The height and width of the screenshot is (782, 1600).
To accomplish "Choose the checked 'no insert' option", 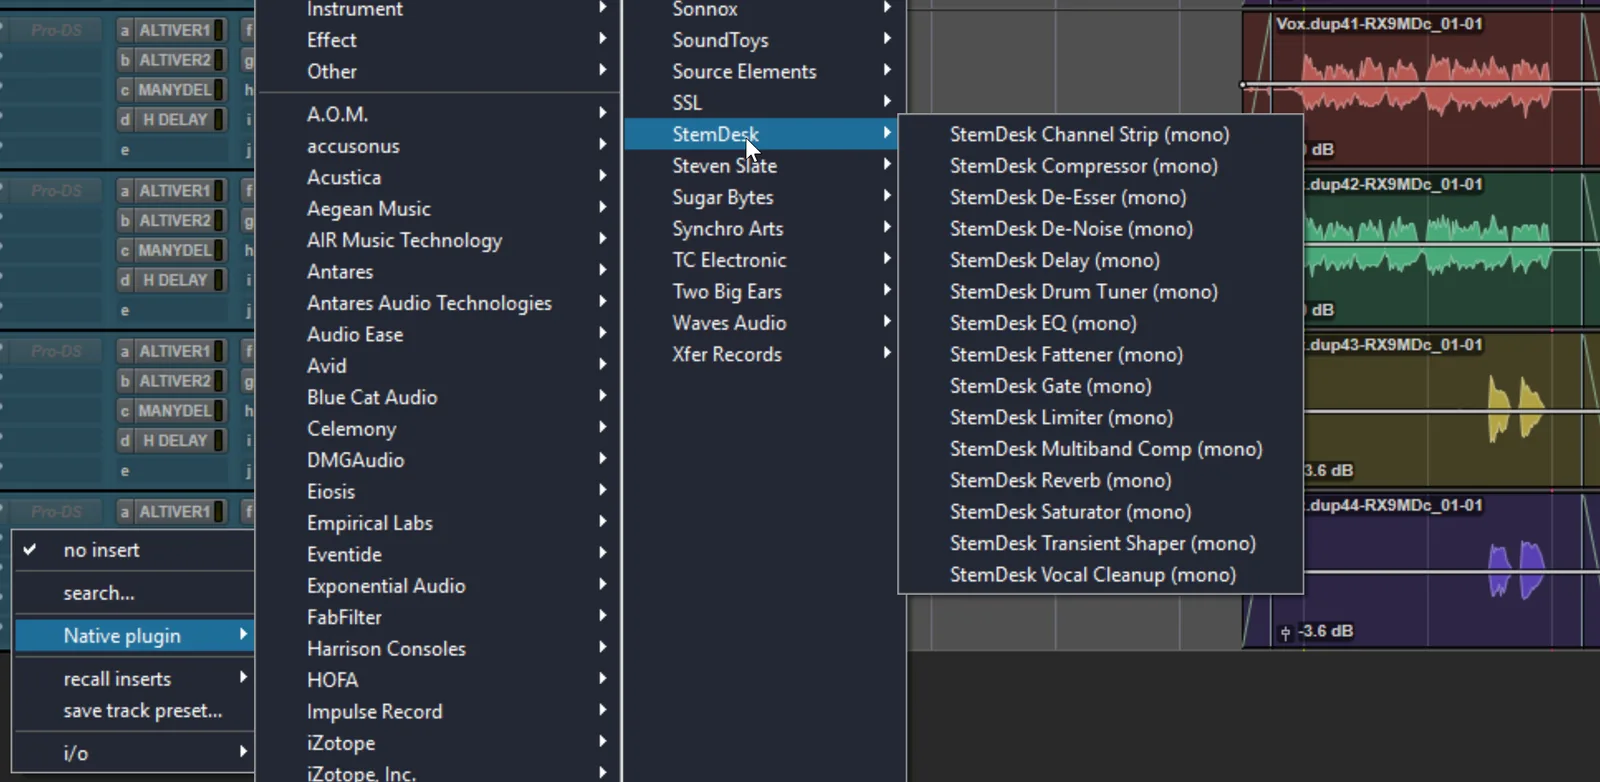I will pos(134,550).
